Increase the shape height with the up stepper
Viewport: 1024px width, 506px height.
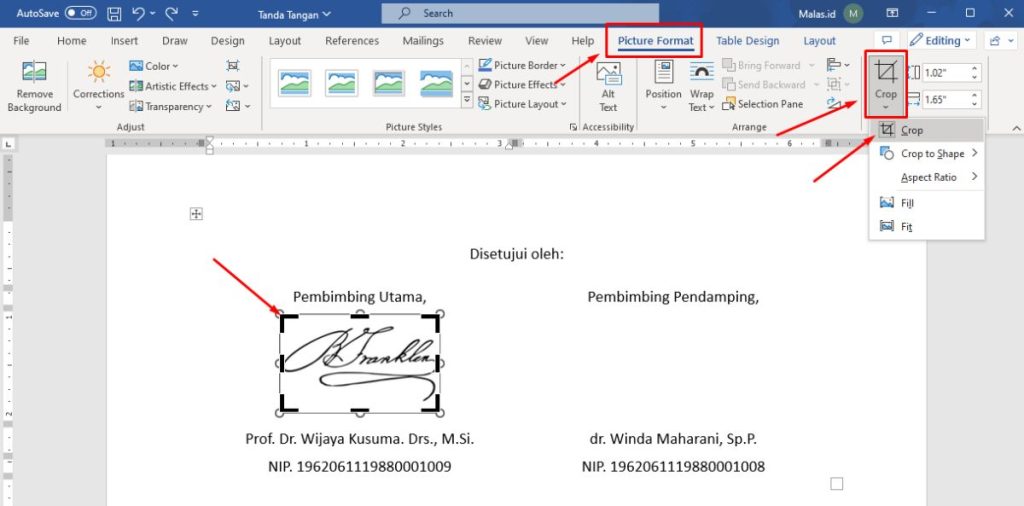coord(975,69)
